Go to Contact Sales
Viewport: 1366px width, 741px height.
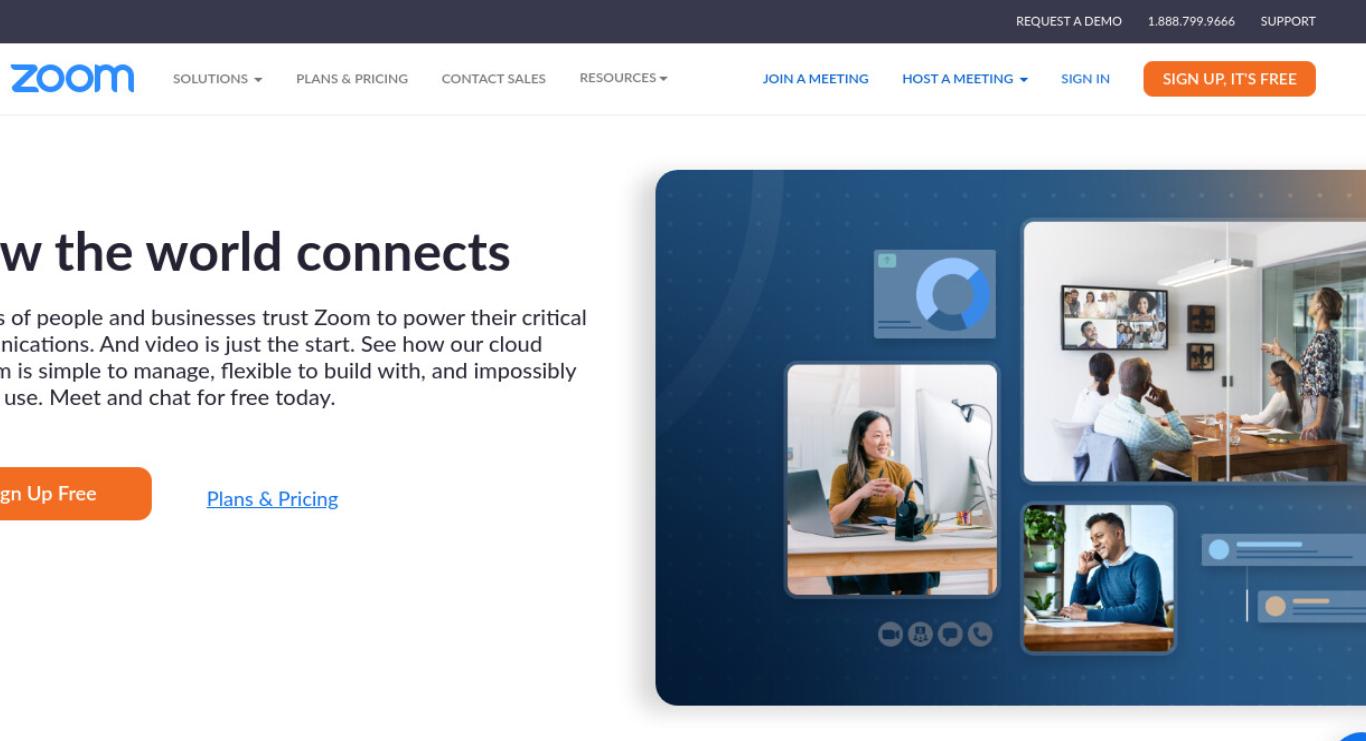(x=494, y=79)
